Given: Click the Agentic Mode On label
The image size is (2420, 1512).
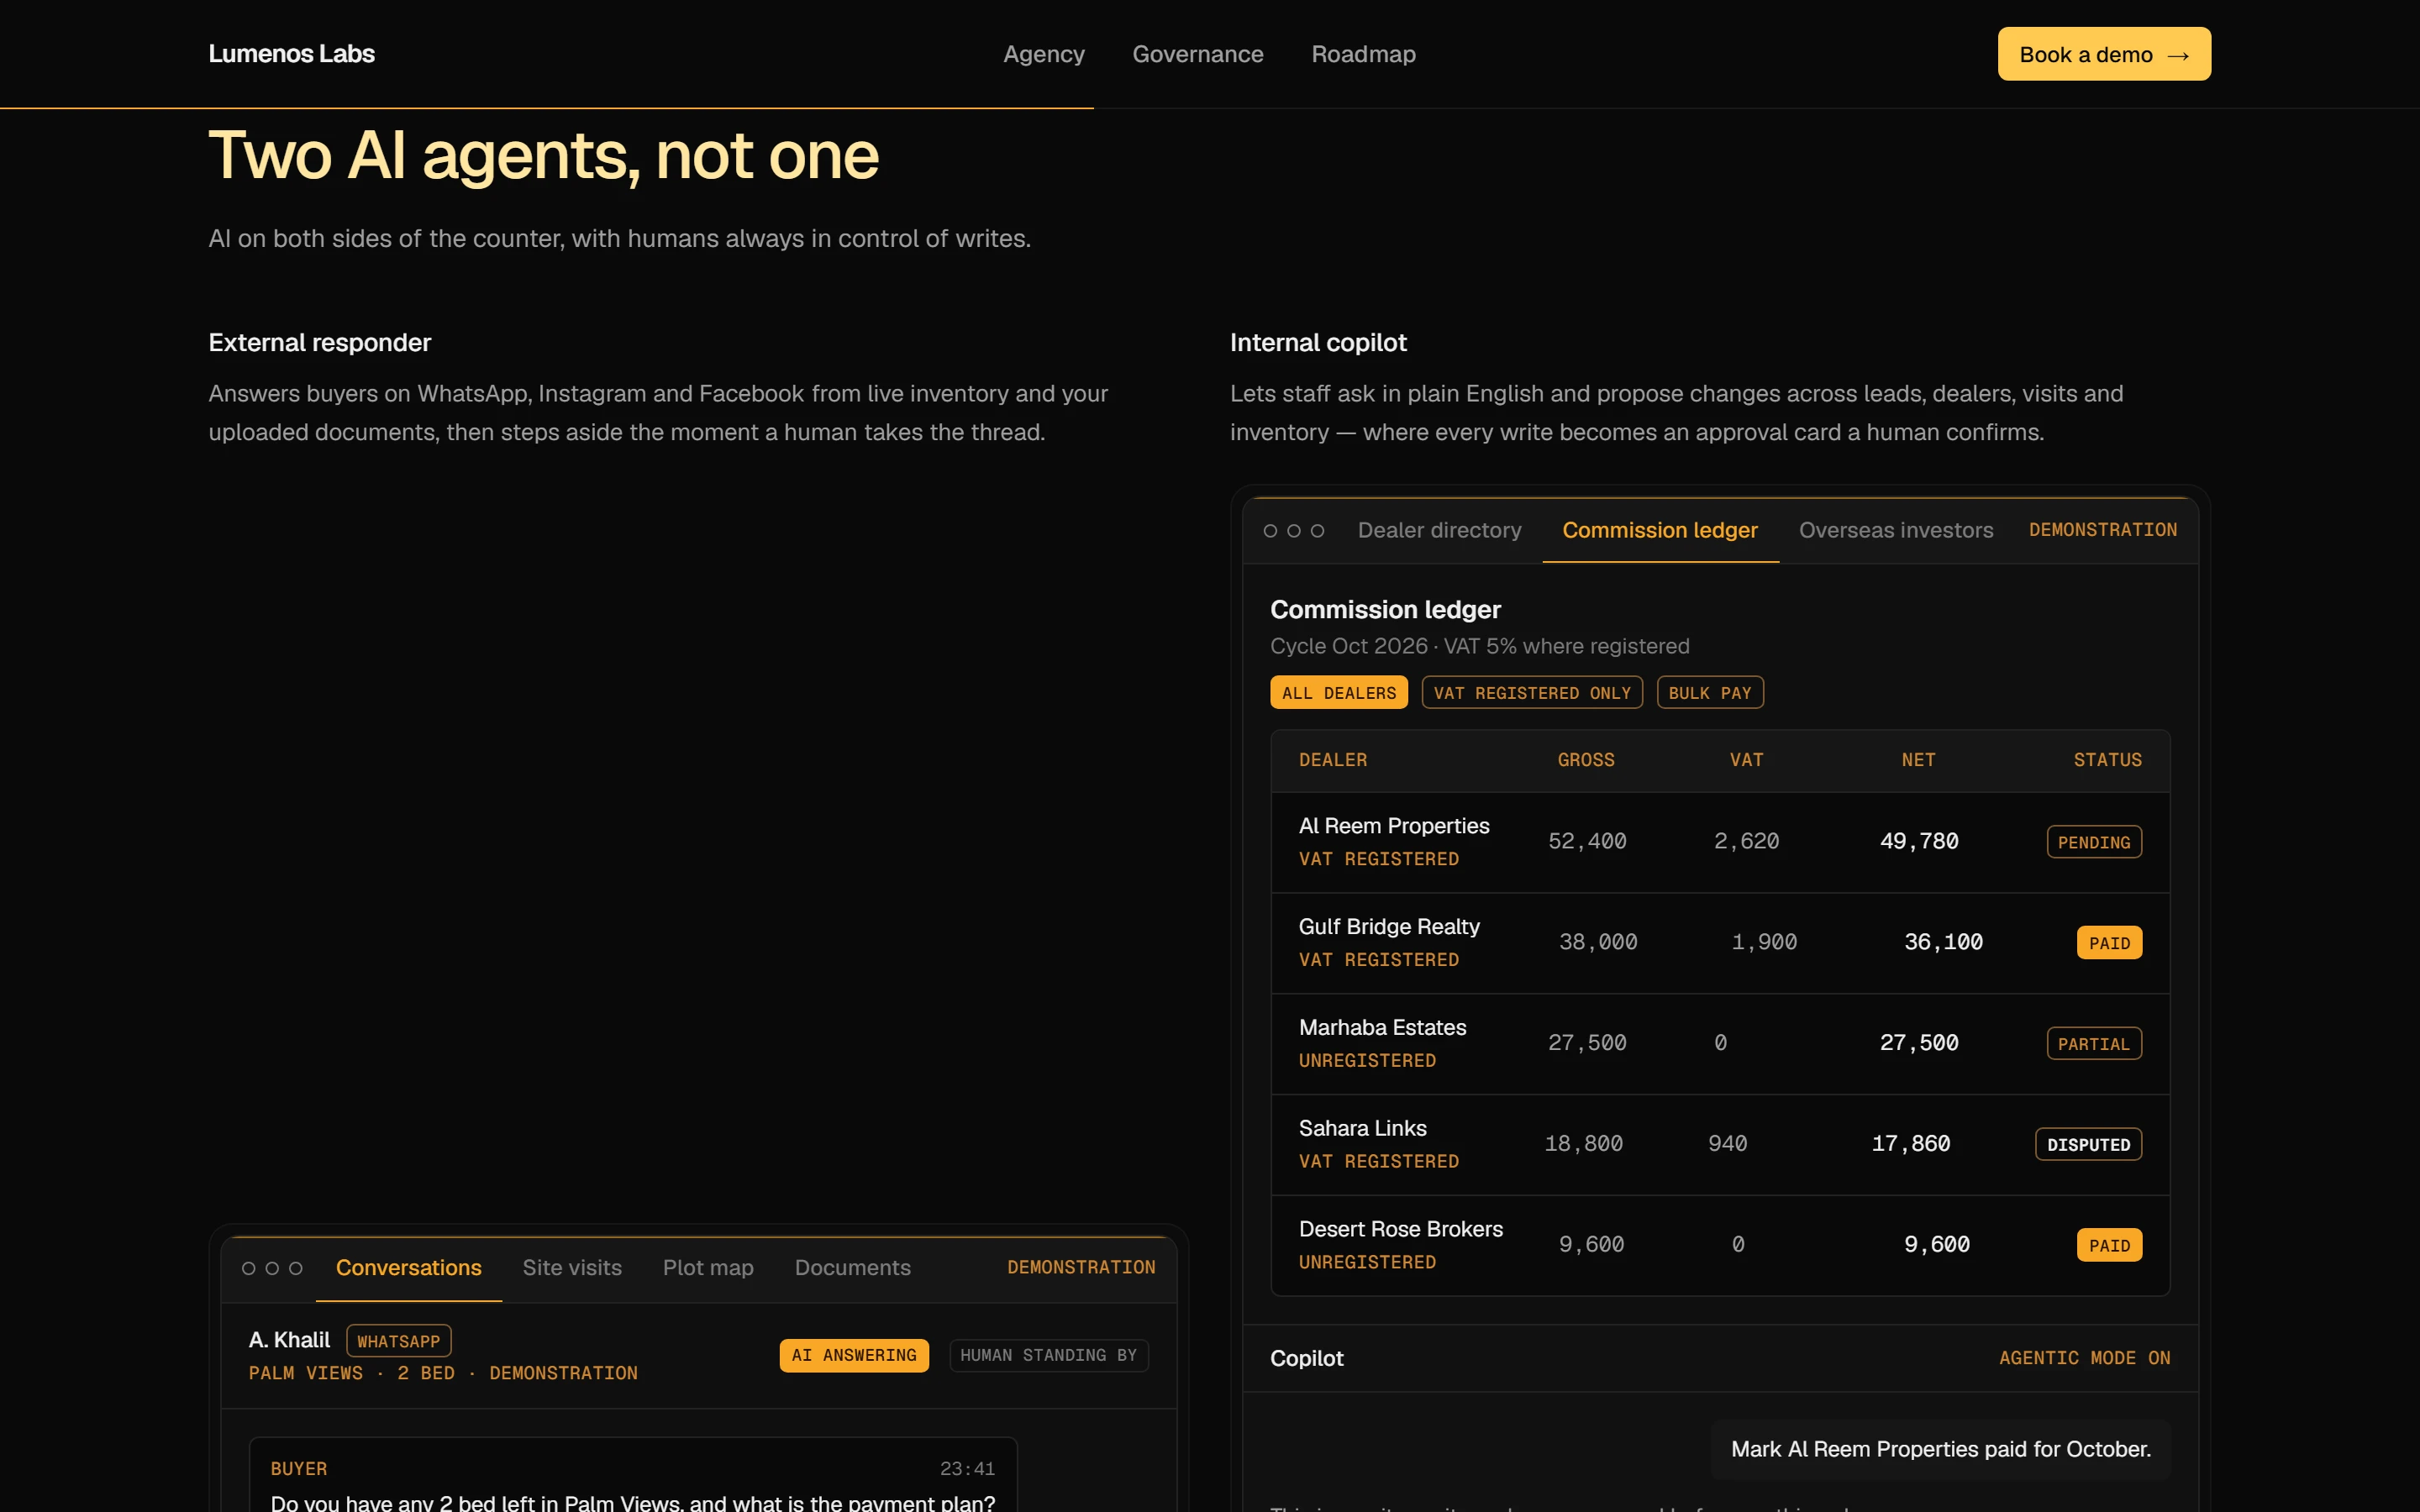Looking at the screenshot, I should coord(2084,1358).
